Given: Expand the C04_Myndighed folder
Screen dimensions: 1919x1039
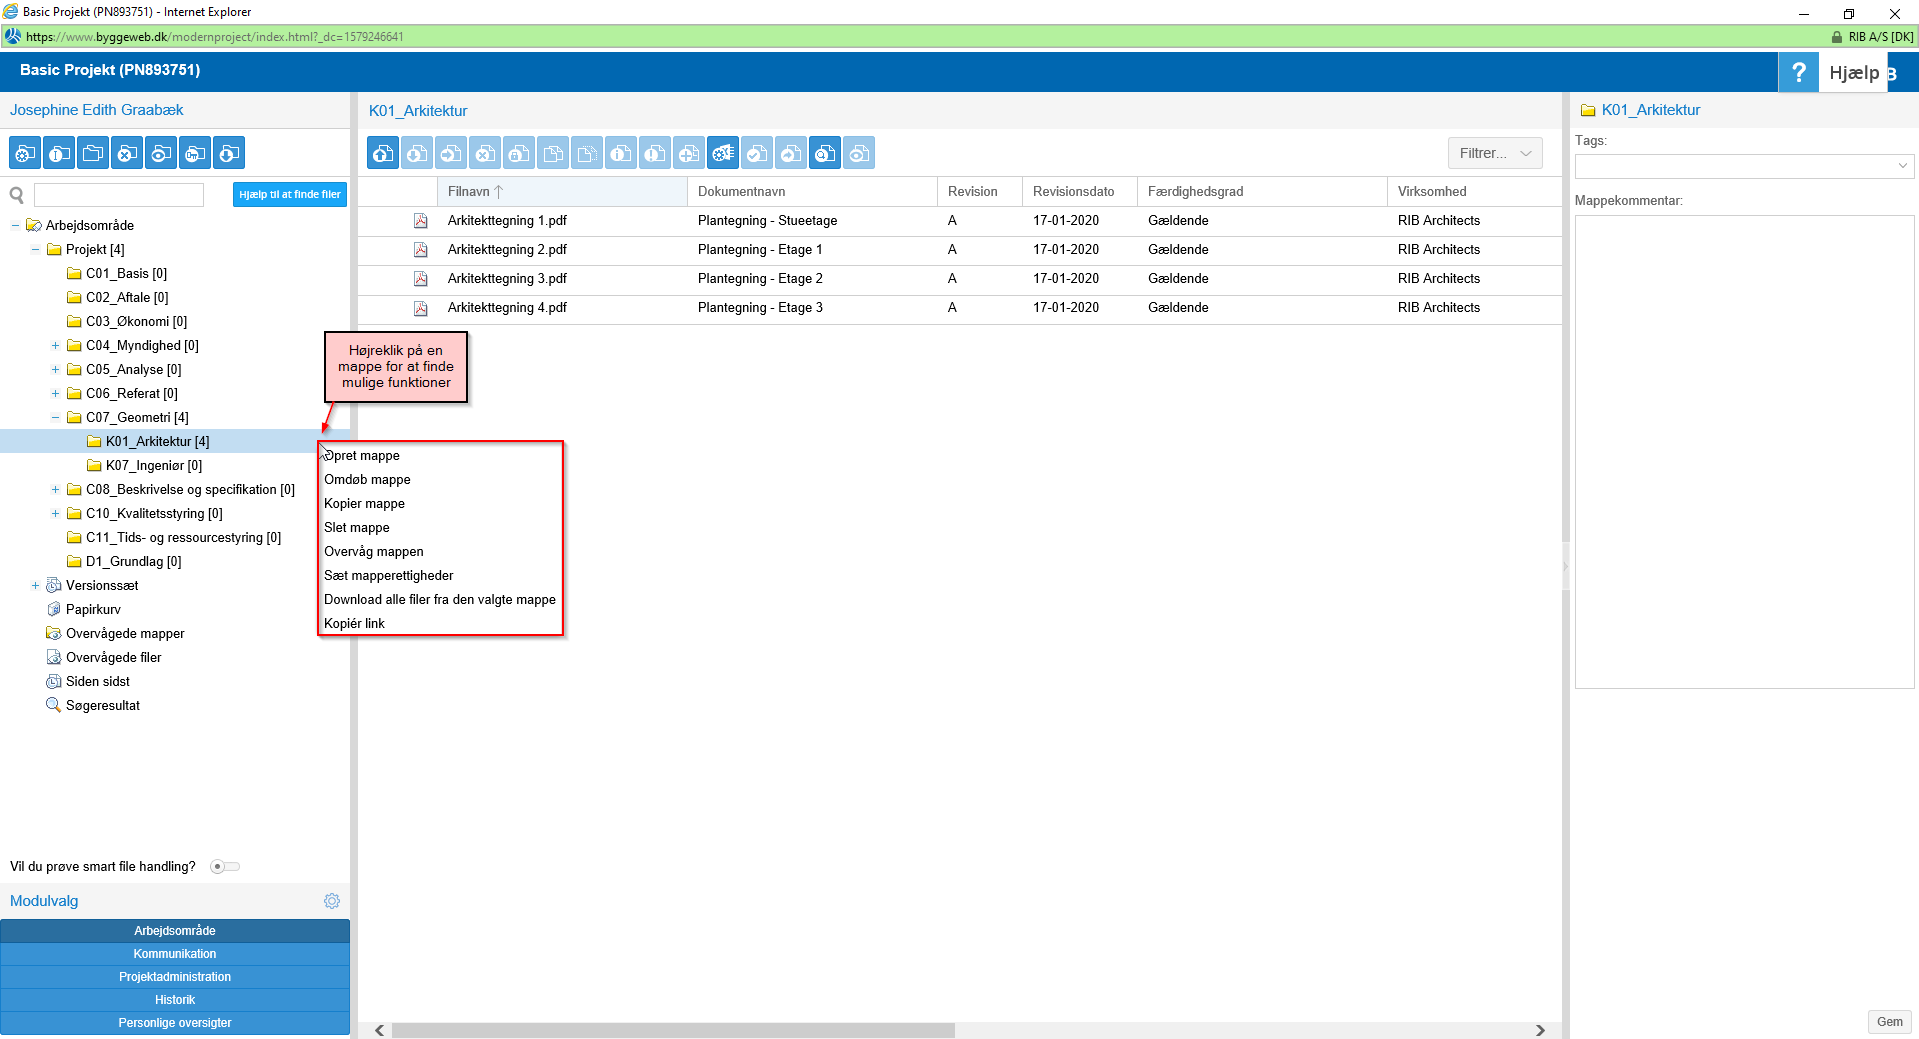Looking at the screenshot, I should (55, 346).
